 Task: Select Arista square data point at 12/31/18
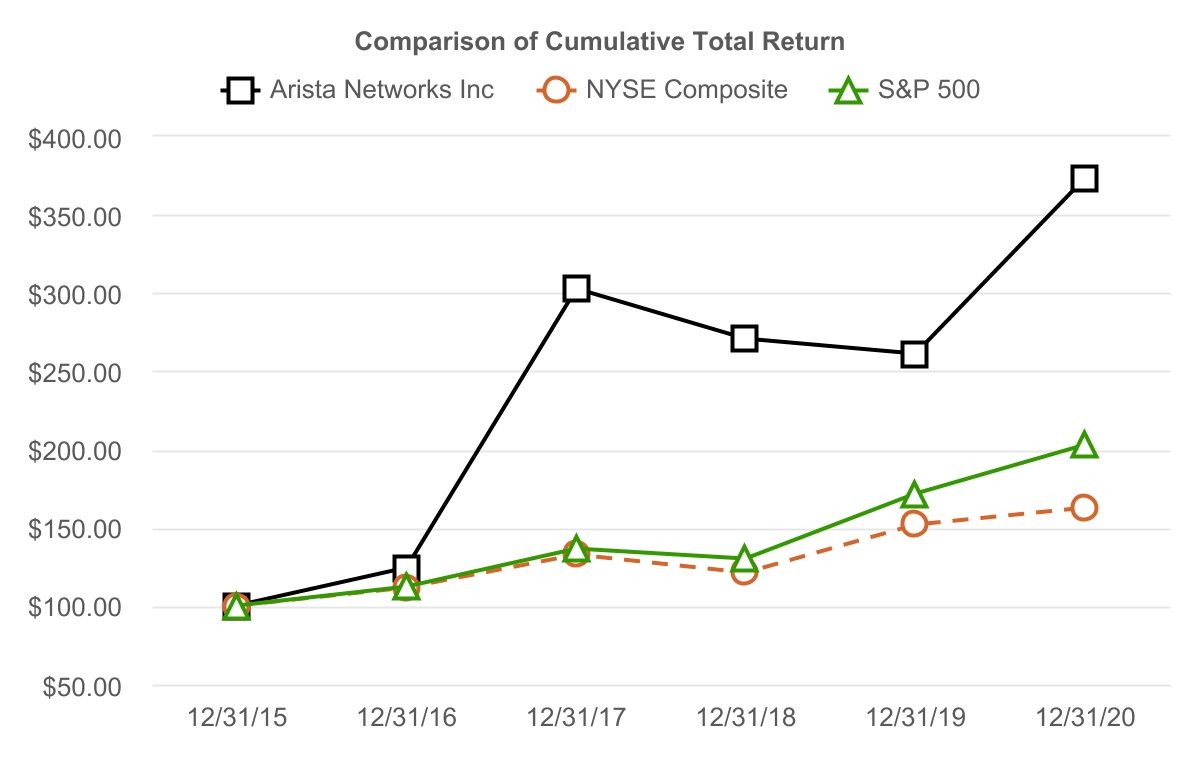744,338
